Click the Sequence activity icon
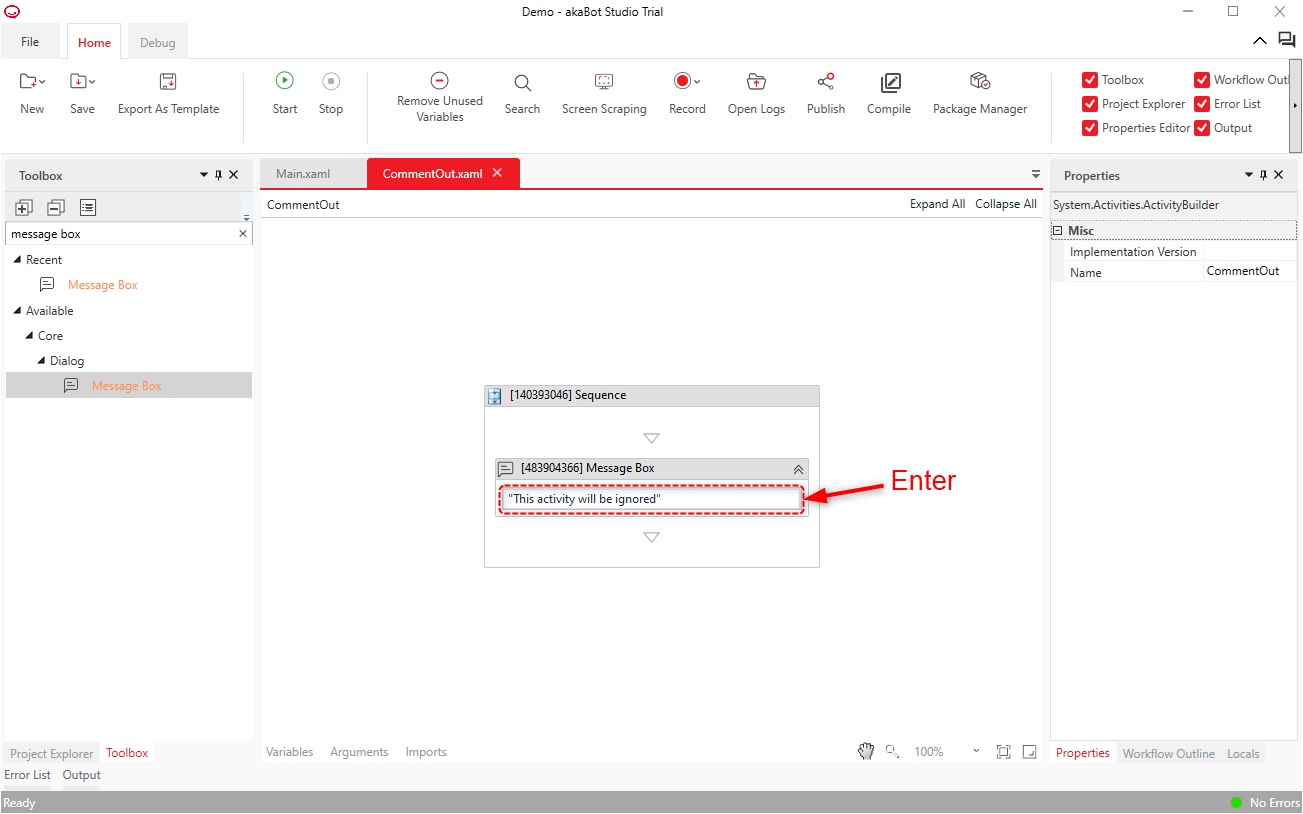Screen dimensions: 1303x814 [495, 396]
